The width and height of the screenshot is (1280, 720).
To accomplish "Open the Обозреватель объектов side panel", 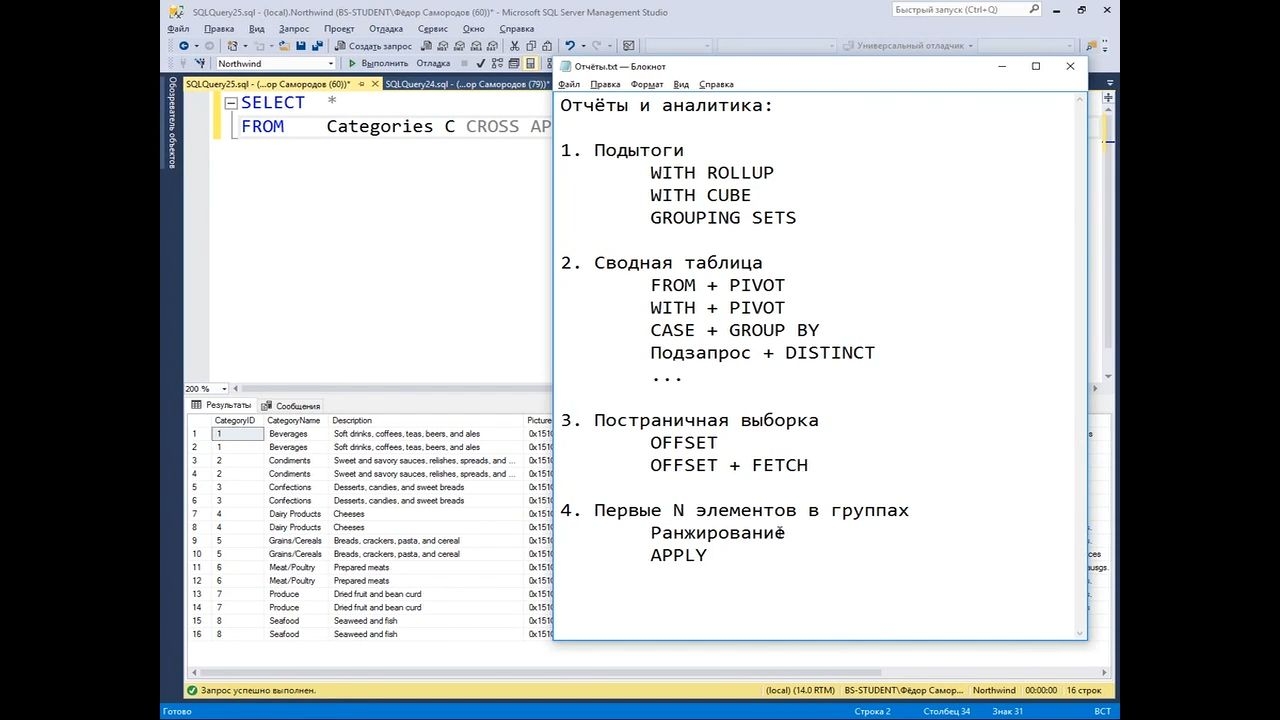I will coord(172,121).
